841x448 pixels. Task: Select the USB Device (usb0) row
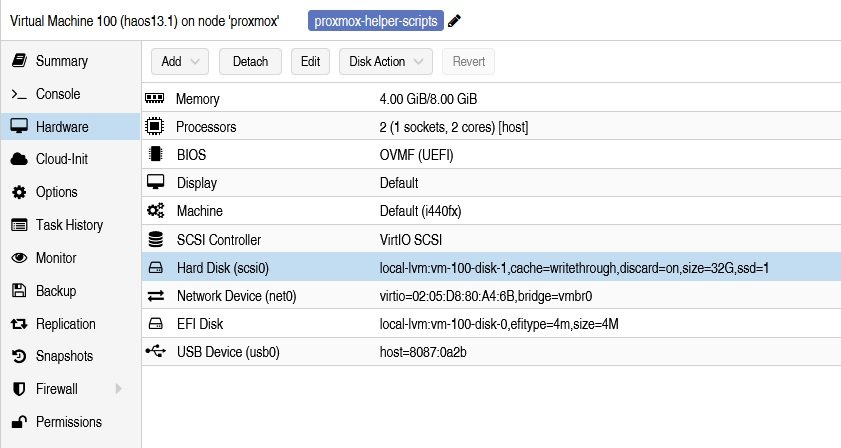[x=490, y=352]
